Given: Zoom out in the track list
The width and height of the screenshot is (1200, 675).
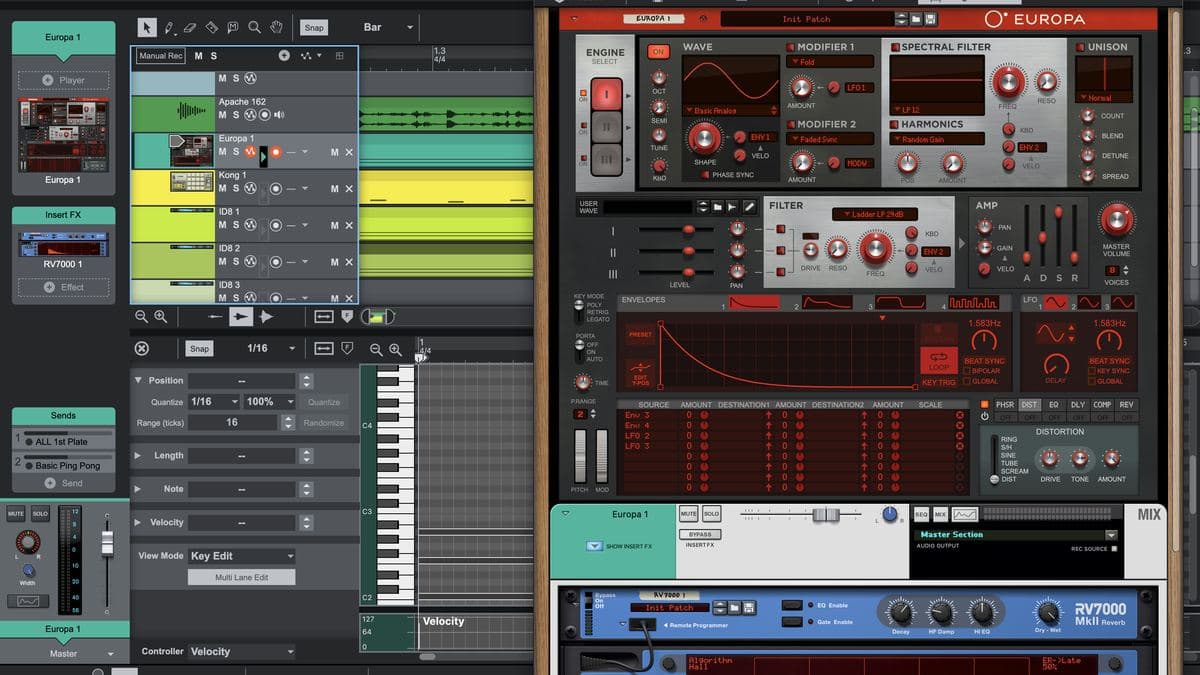Looking at the screenshot, I should [141, 316].
